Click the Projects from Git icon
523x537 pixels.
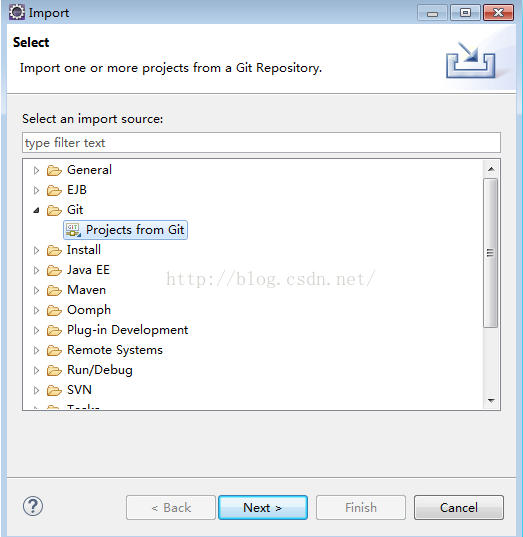[x=73, y=230]
